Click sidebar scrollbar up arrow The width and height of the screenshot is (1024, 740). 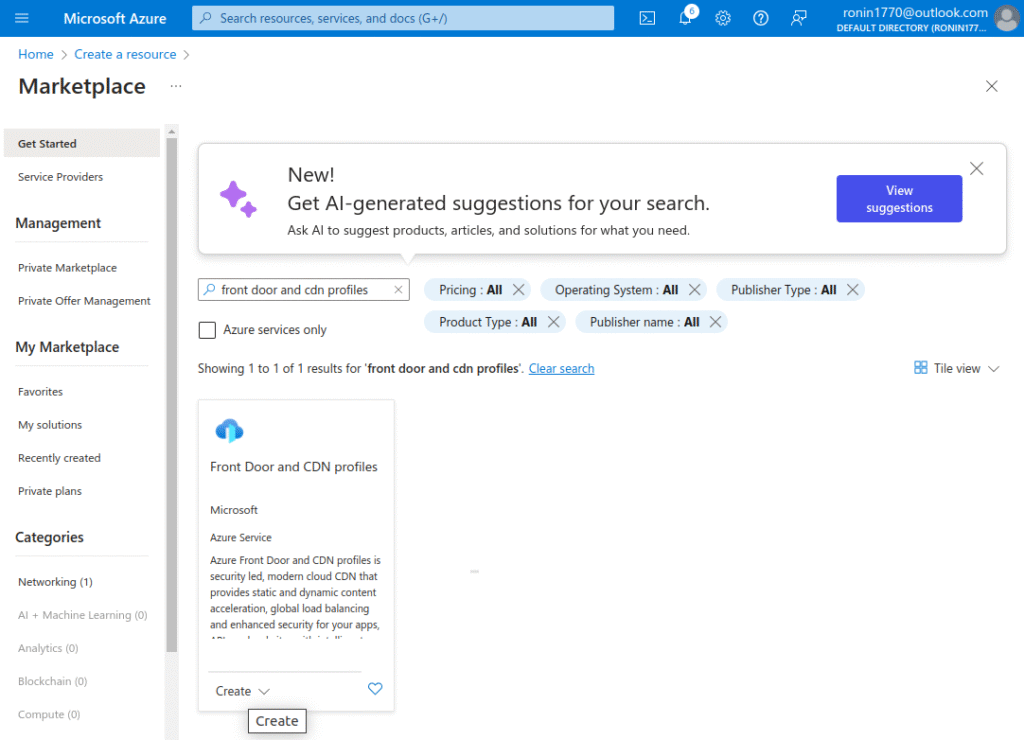[172, 131]
